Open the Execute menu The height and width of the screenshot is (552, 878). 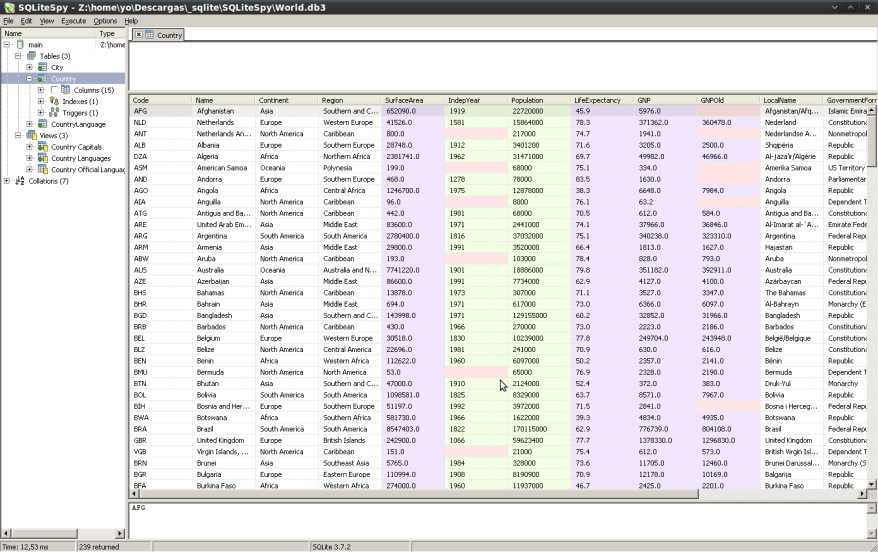point(73,20)
